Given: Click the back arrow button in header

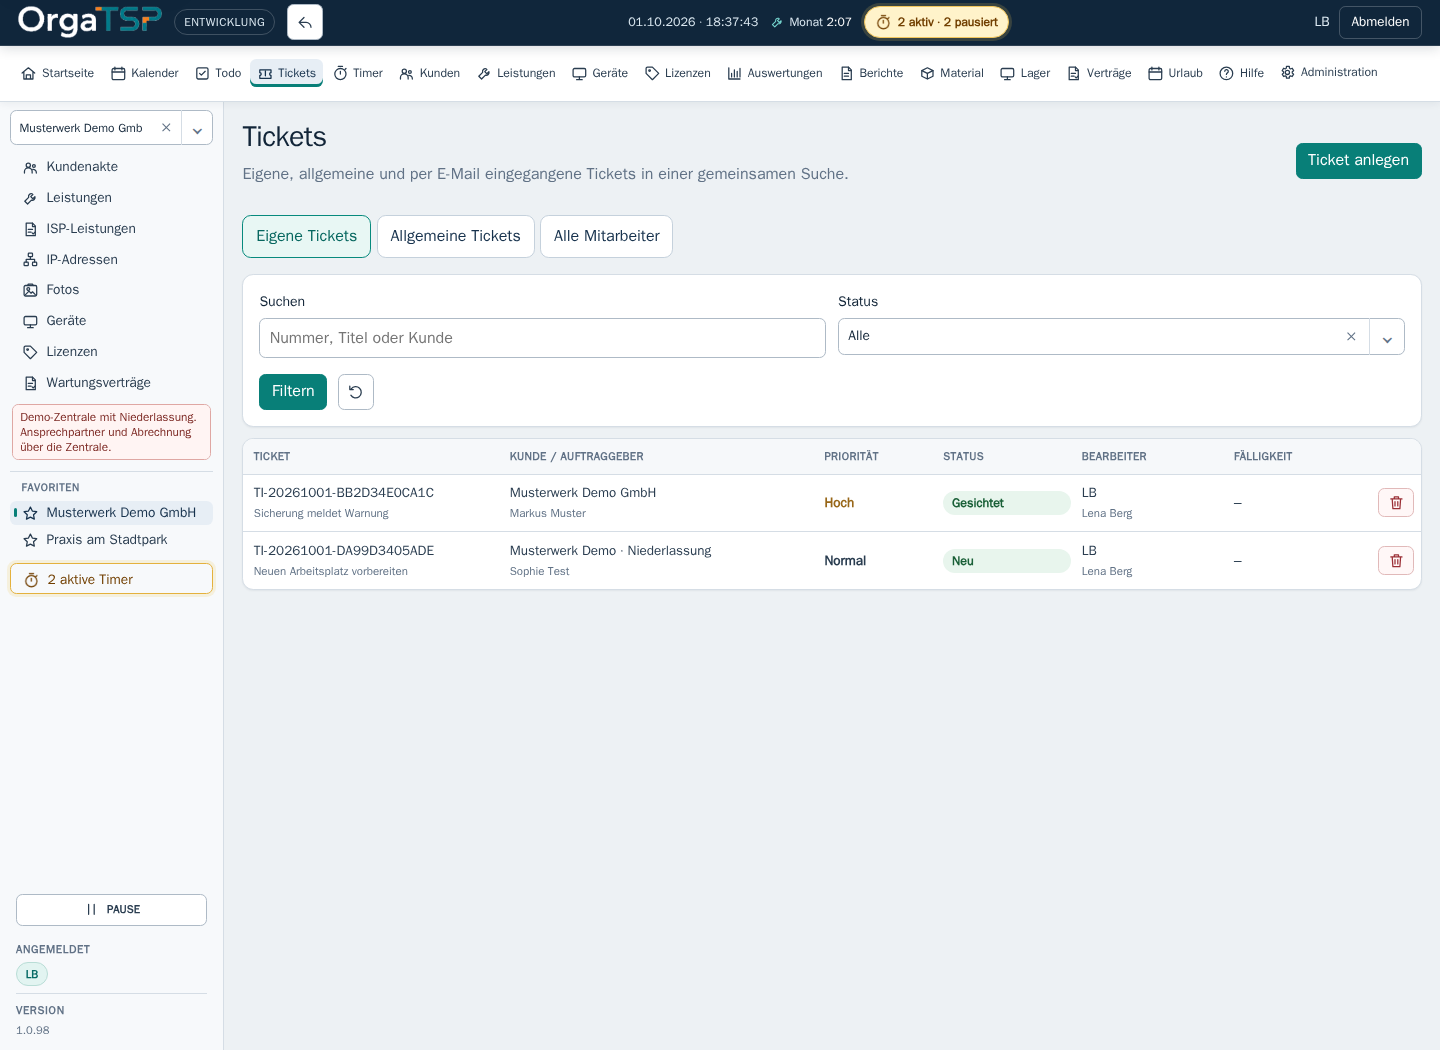Looking at the screenshot, I should tap(305, 22).
